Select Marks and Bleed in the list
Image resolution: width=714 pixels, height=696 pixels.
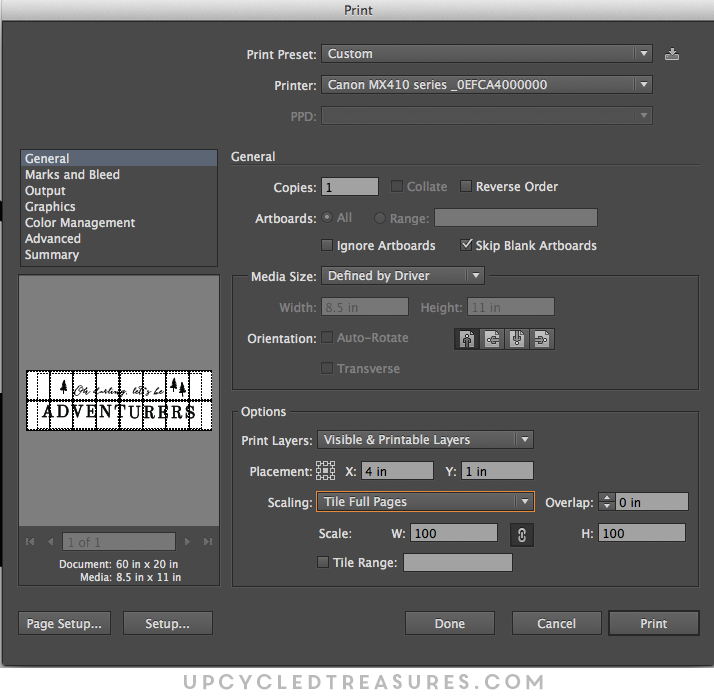click(72, 175)
